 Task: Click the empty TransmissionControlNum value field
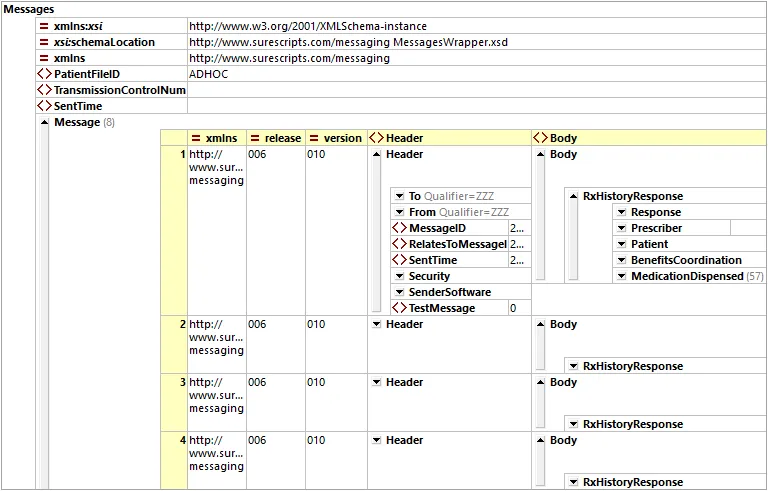[x=476, y=90]
